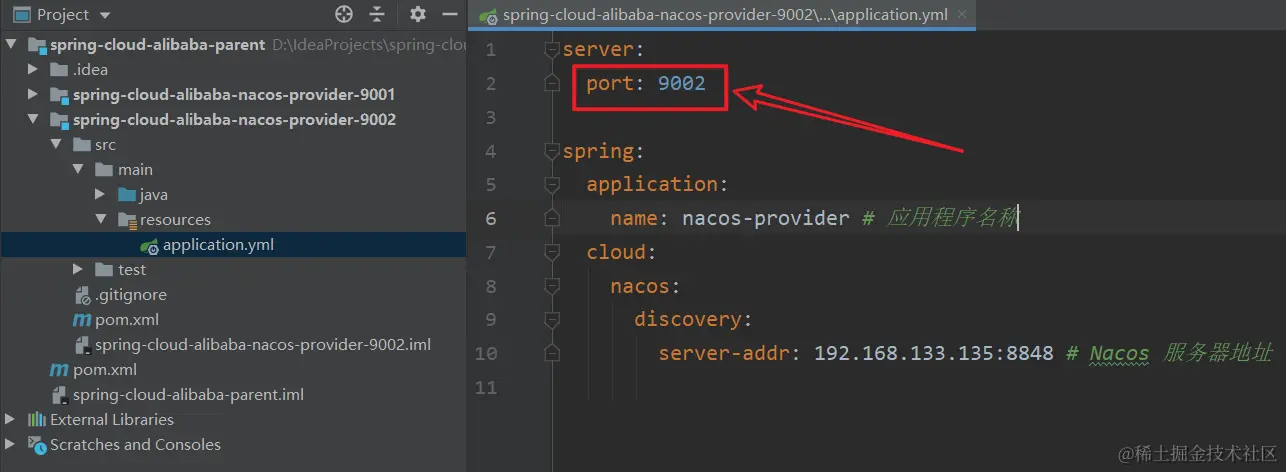Image resolution: width=1286 pixels, height=472 pixels.
Task: Hide the Project tool window with minus icon
Action: click(x=449, y=14)
